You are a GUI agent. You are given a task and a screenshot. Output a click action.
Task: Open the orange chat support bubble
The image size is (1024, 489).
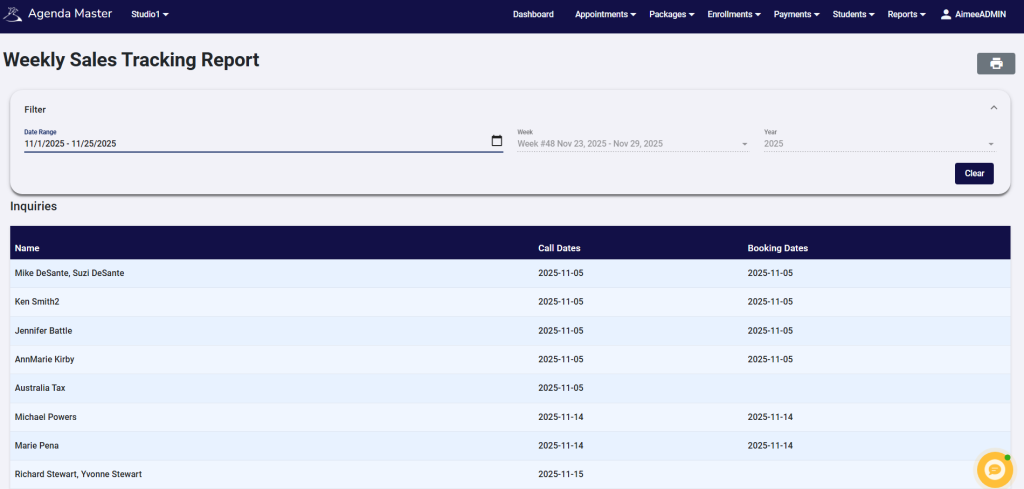pos(994,469)
